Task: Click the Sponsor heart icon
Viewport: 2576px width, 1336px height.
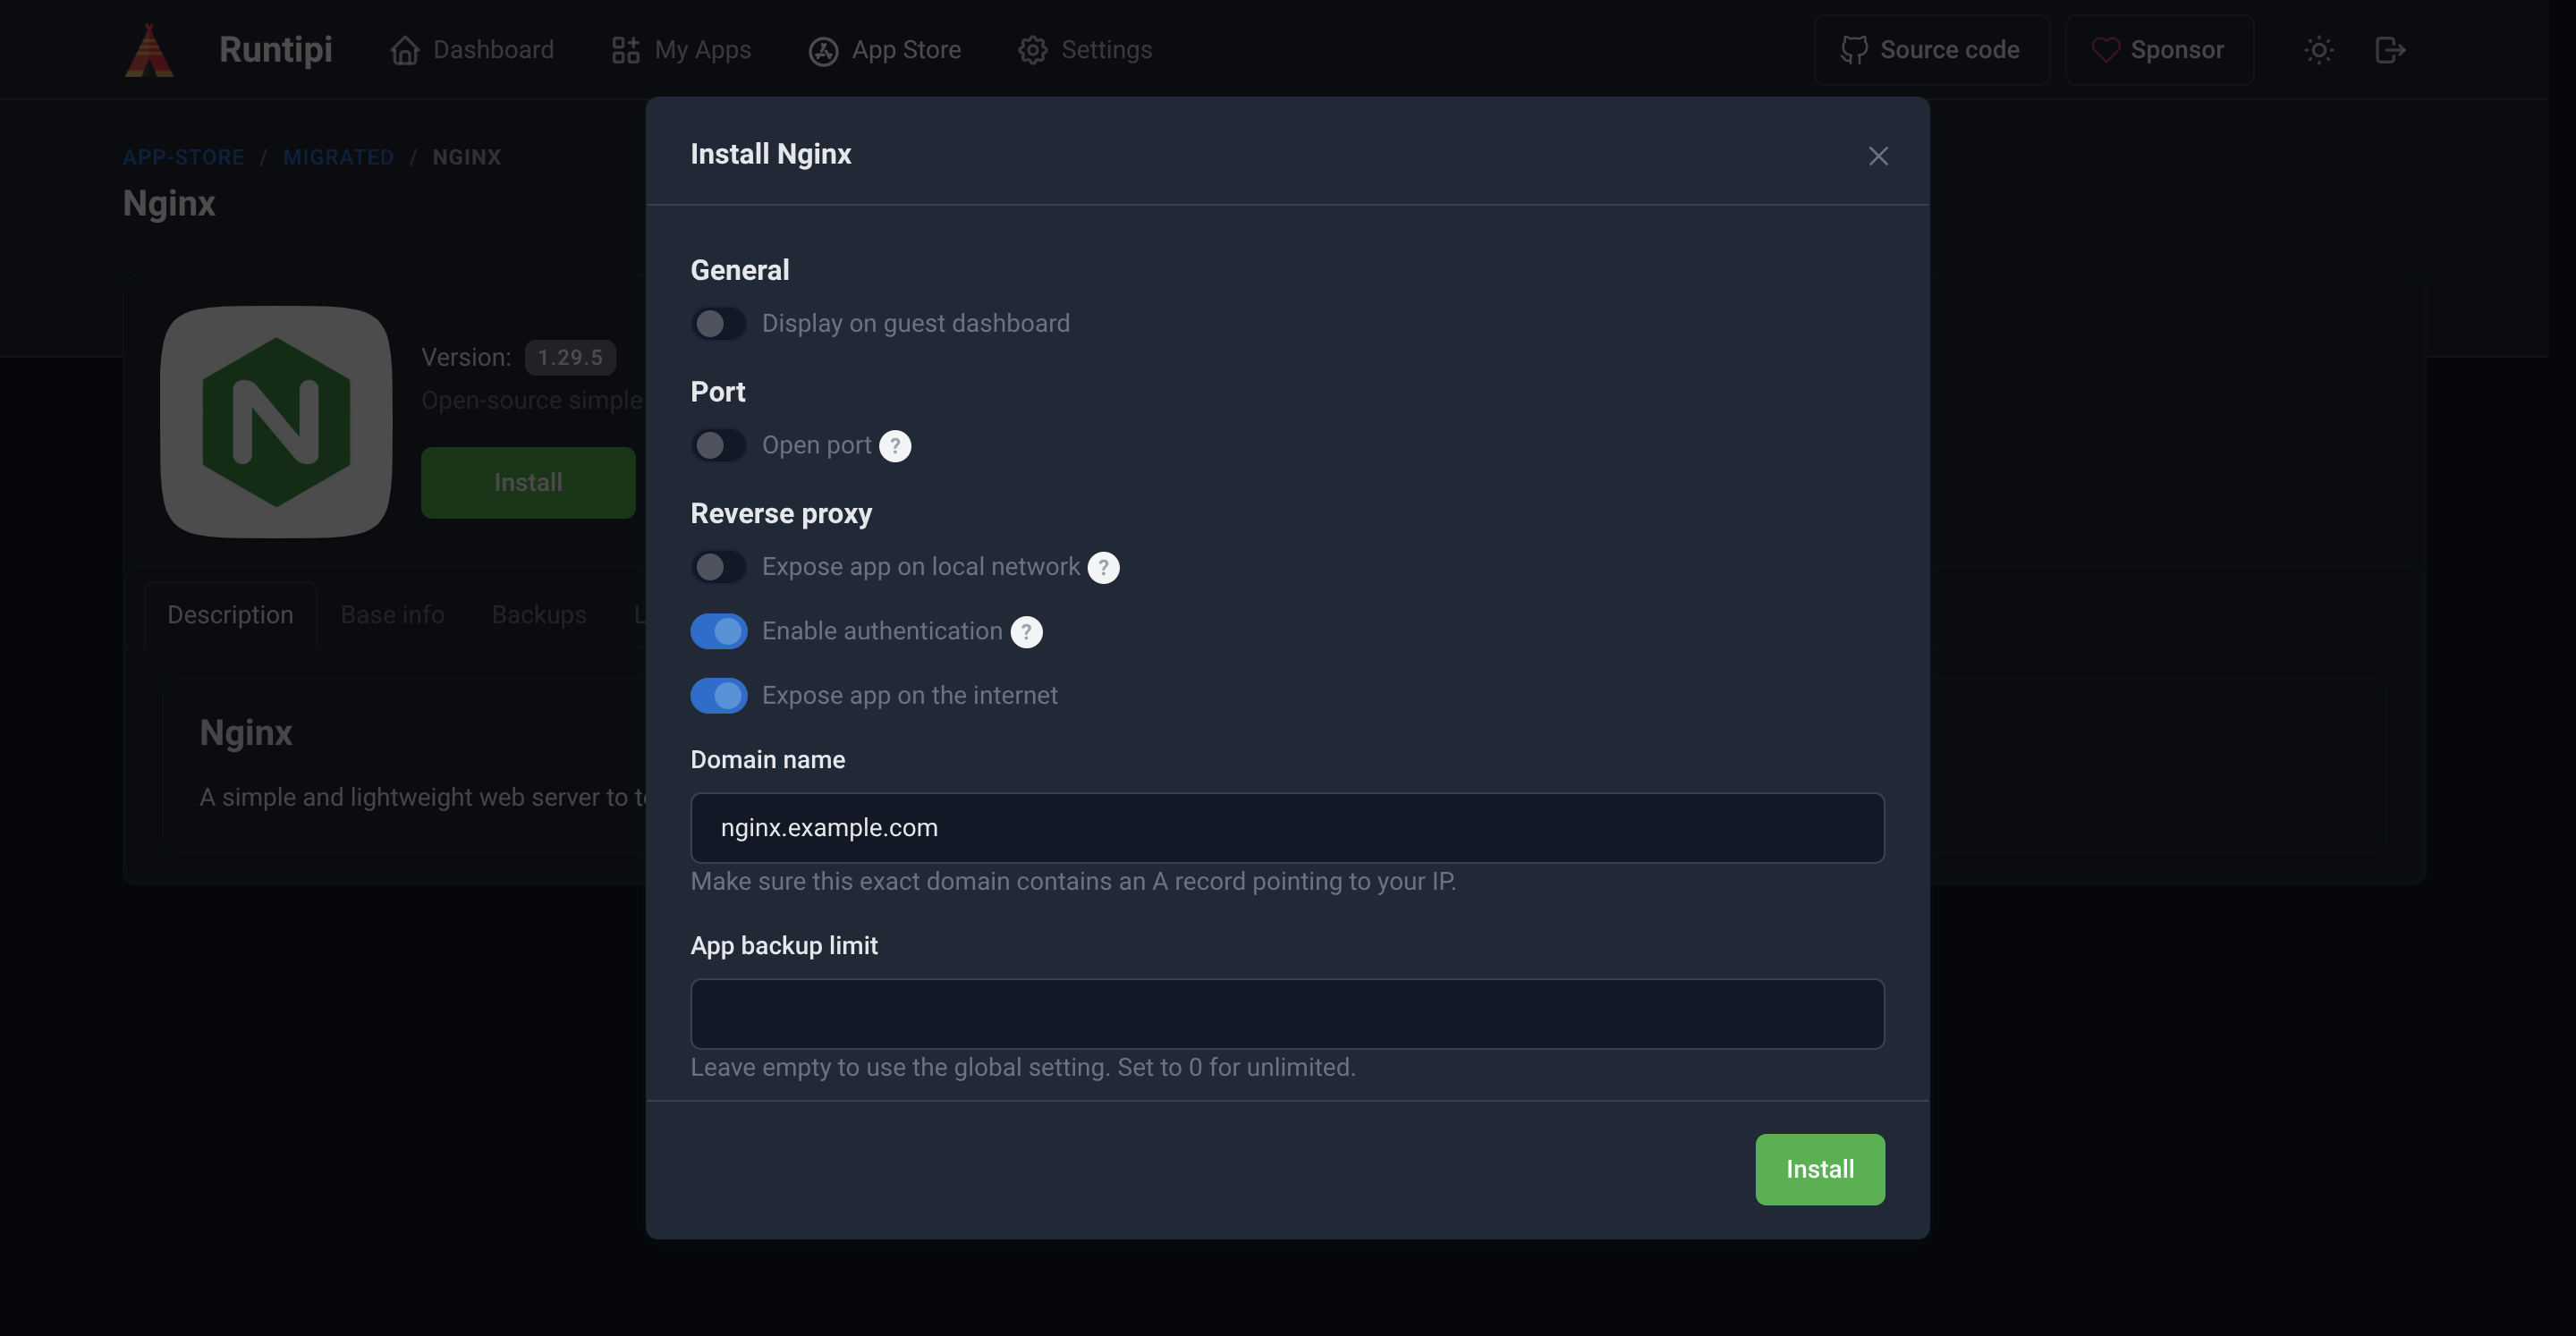Action: [x=2107, y=49]
